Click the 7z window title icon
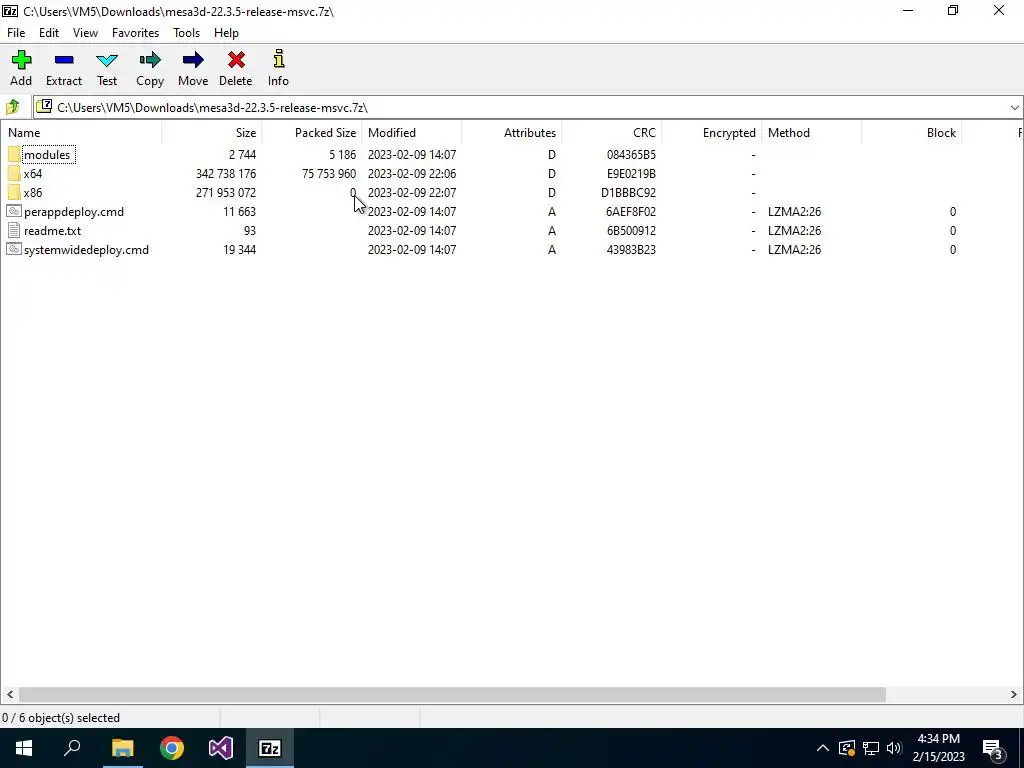Screen dimensions: 1024x768 pyautogui.click(x=10, y=11)
